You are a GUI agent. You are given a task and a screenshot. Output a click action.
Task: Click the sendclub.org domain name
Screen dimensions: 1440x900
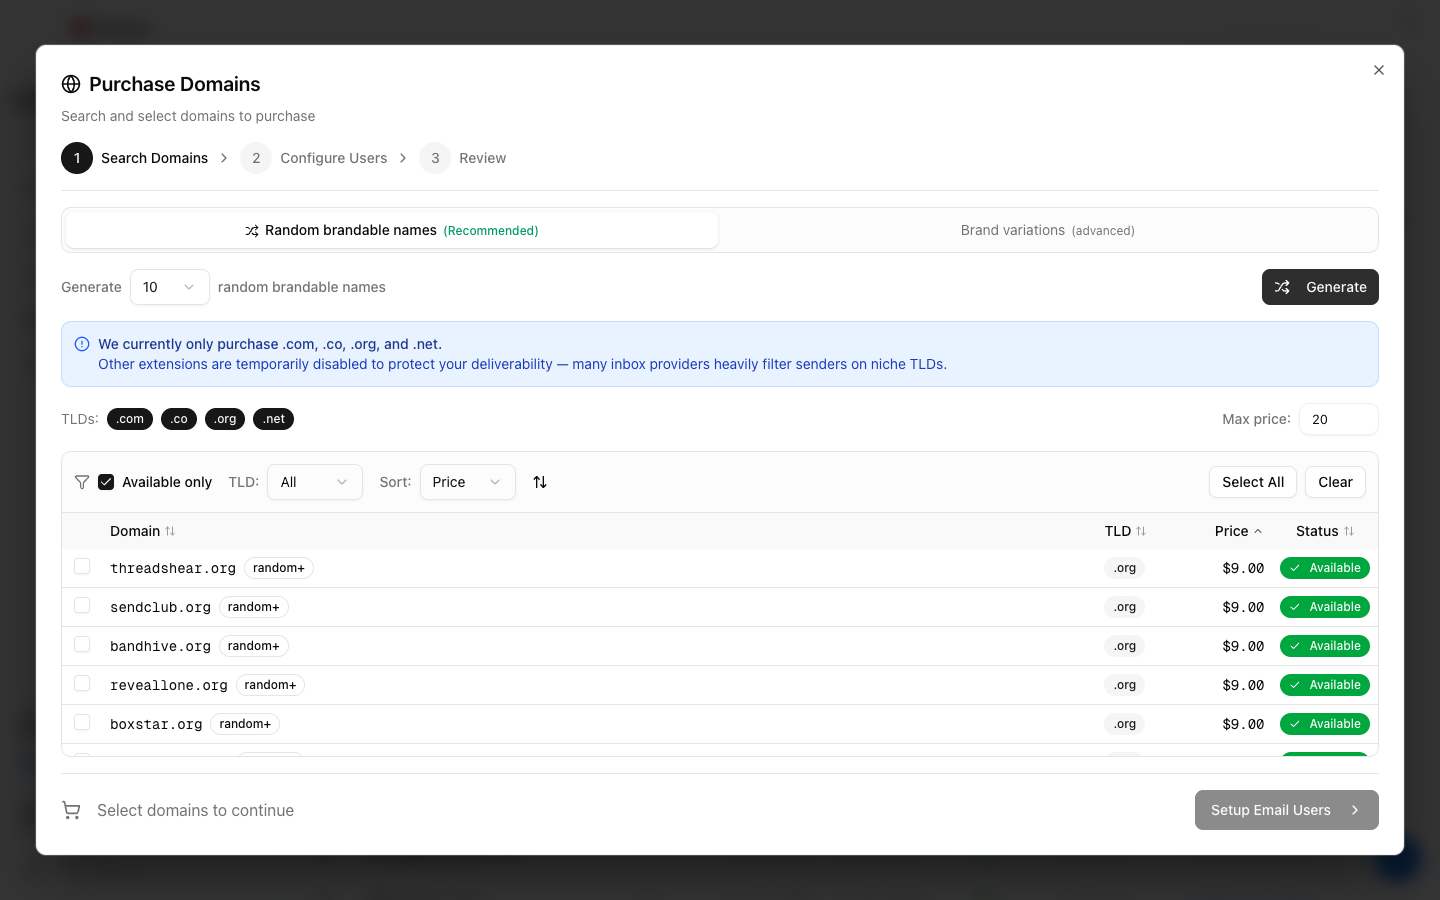coord(160,607)
